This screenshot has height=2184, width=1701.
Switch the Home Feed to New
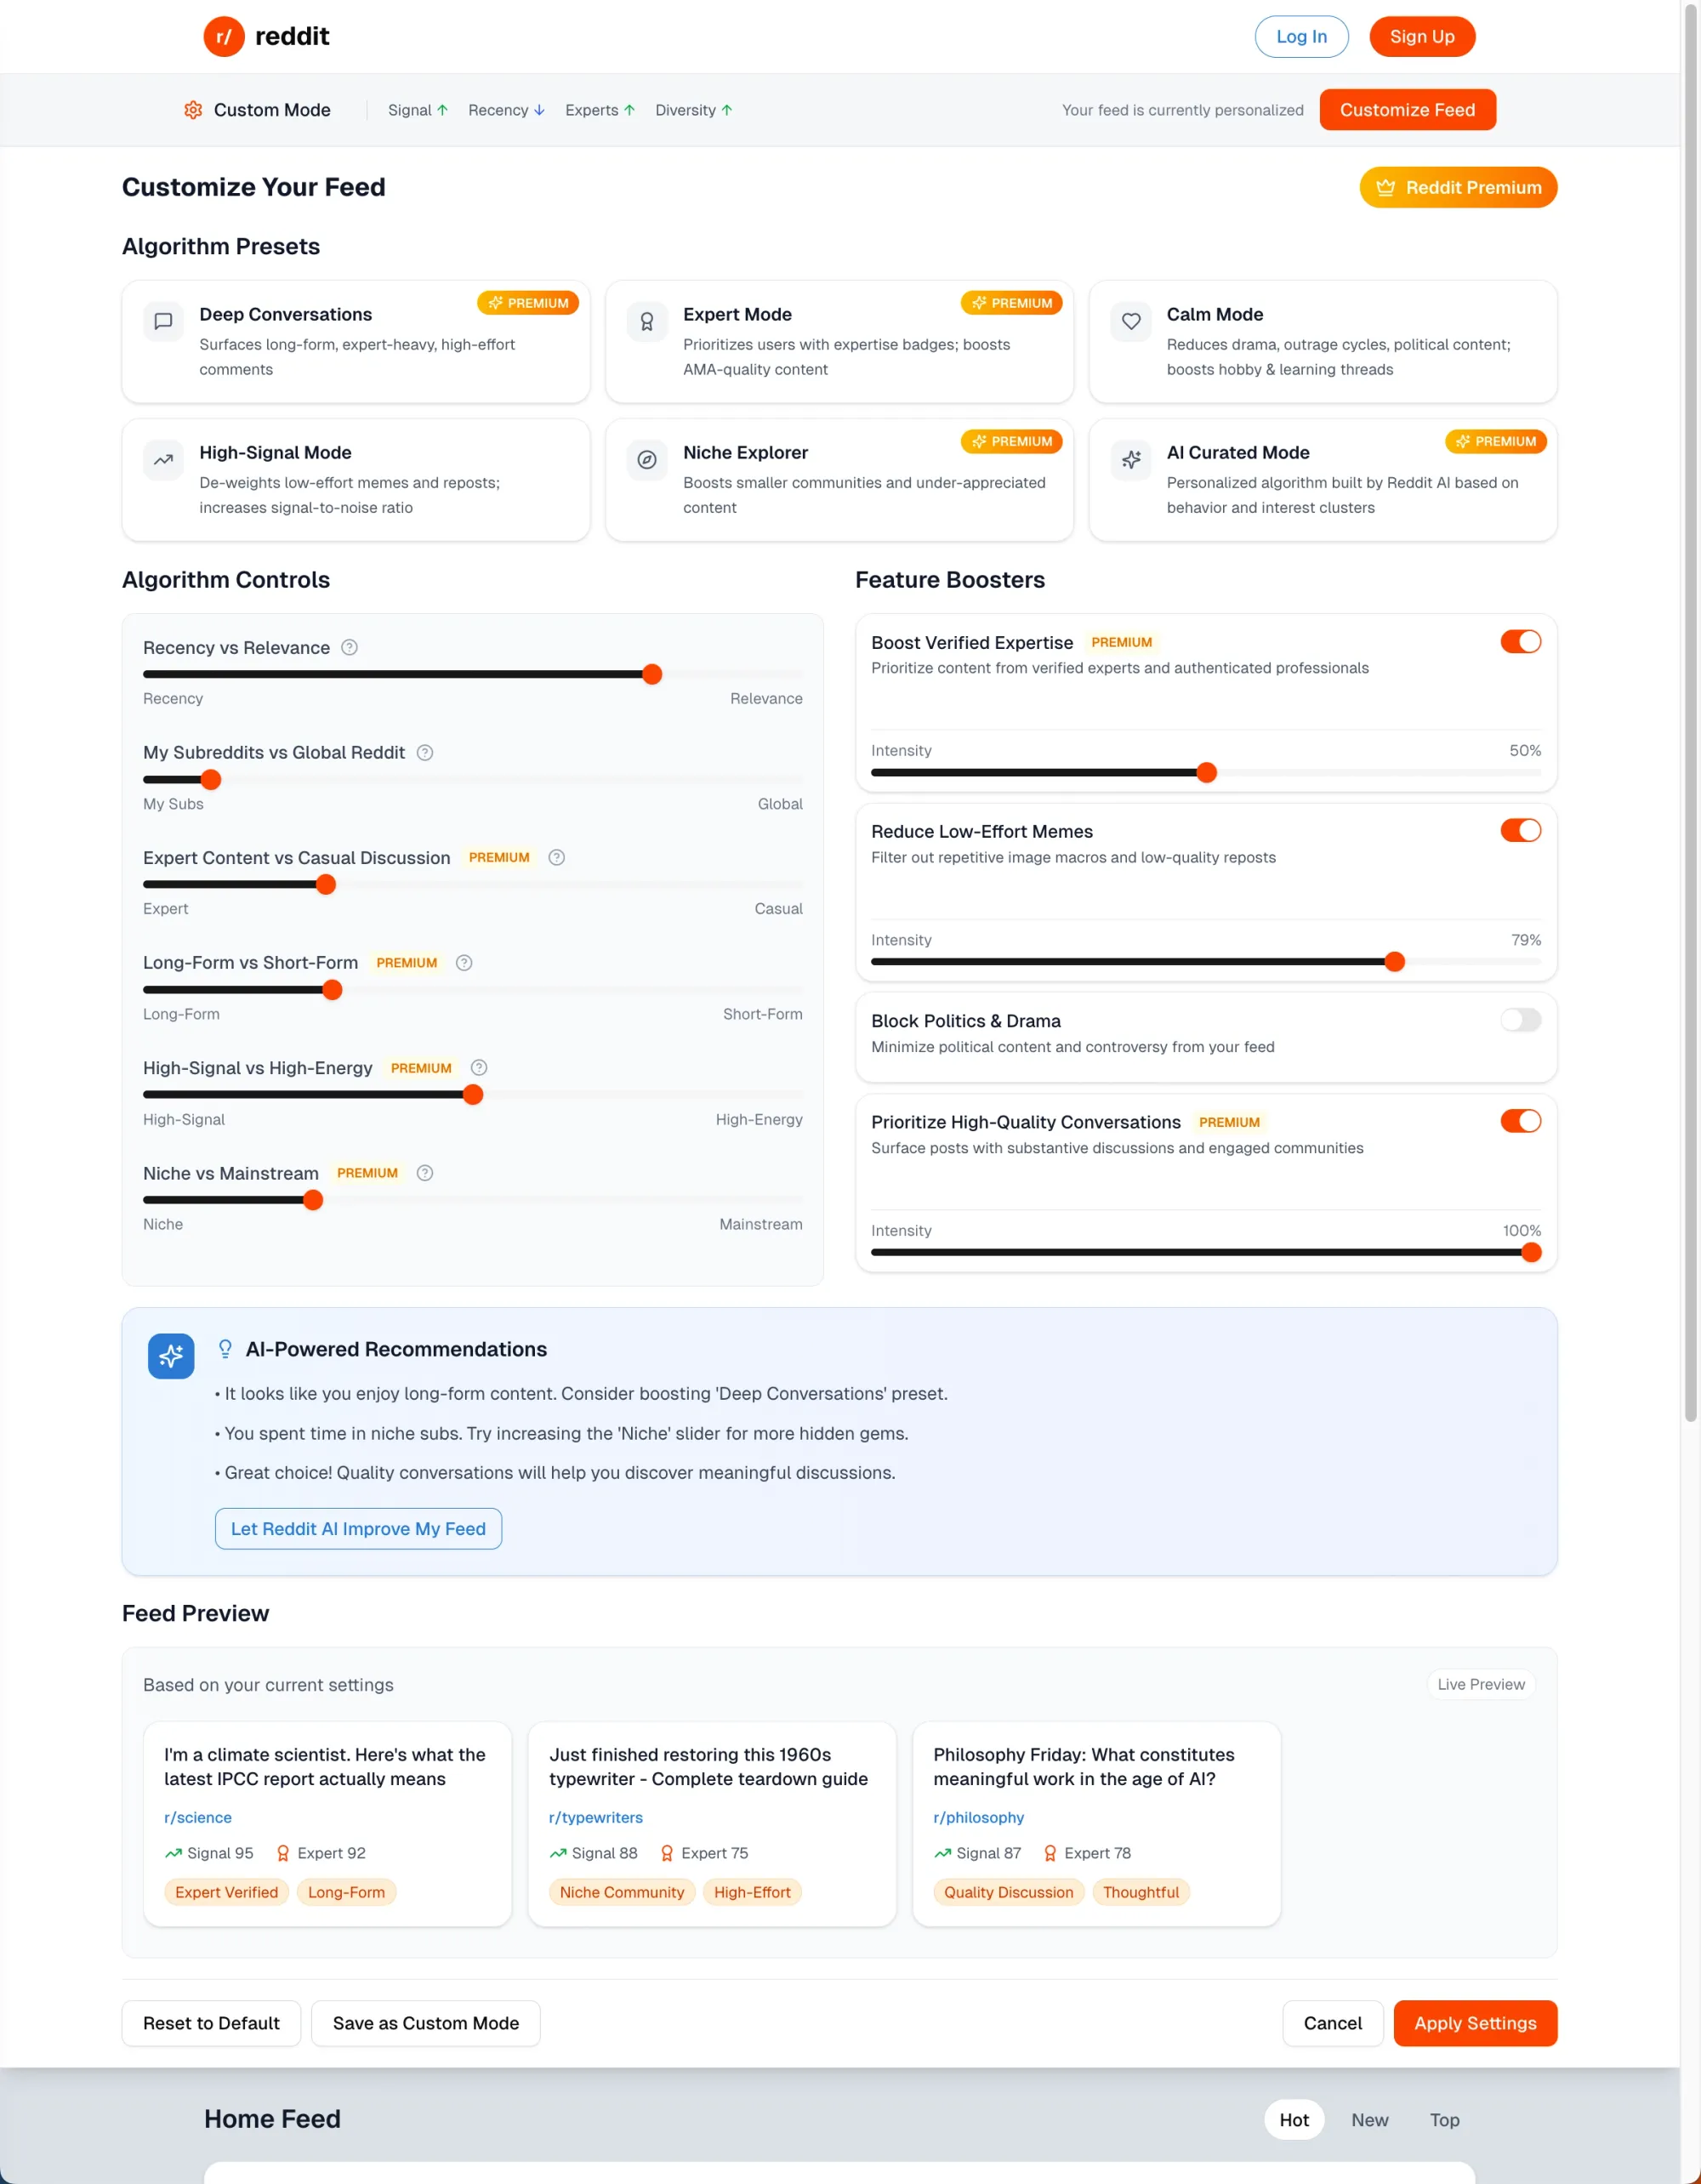tap(1369, 2119)
